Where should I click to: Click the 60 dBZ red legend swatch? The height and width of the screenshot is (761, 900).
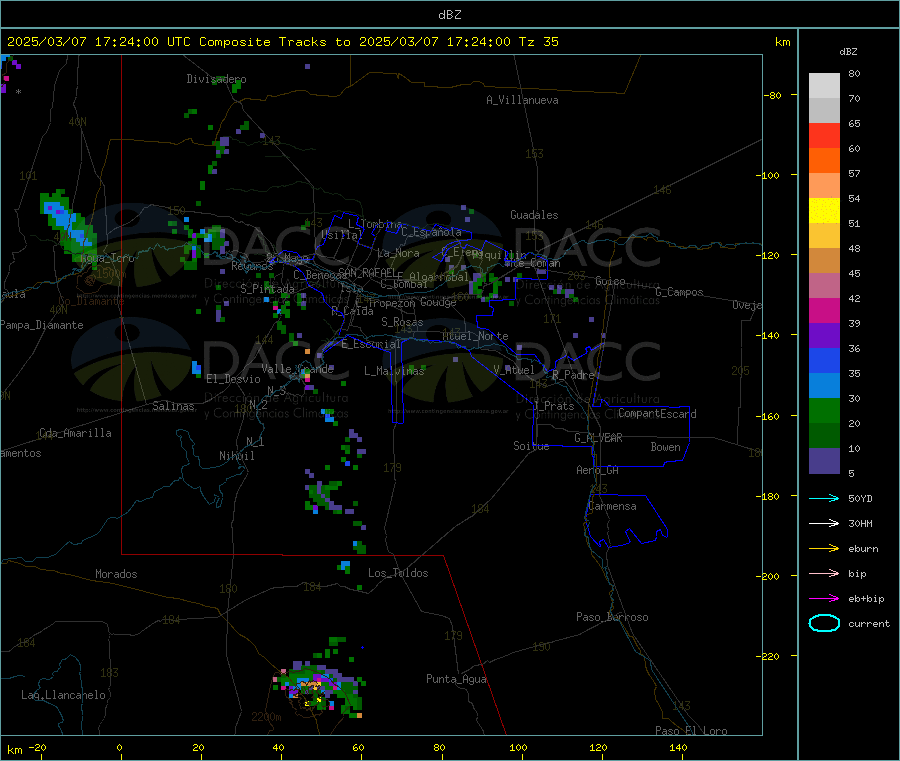coord(824,135)
